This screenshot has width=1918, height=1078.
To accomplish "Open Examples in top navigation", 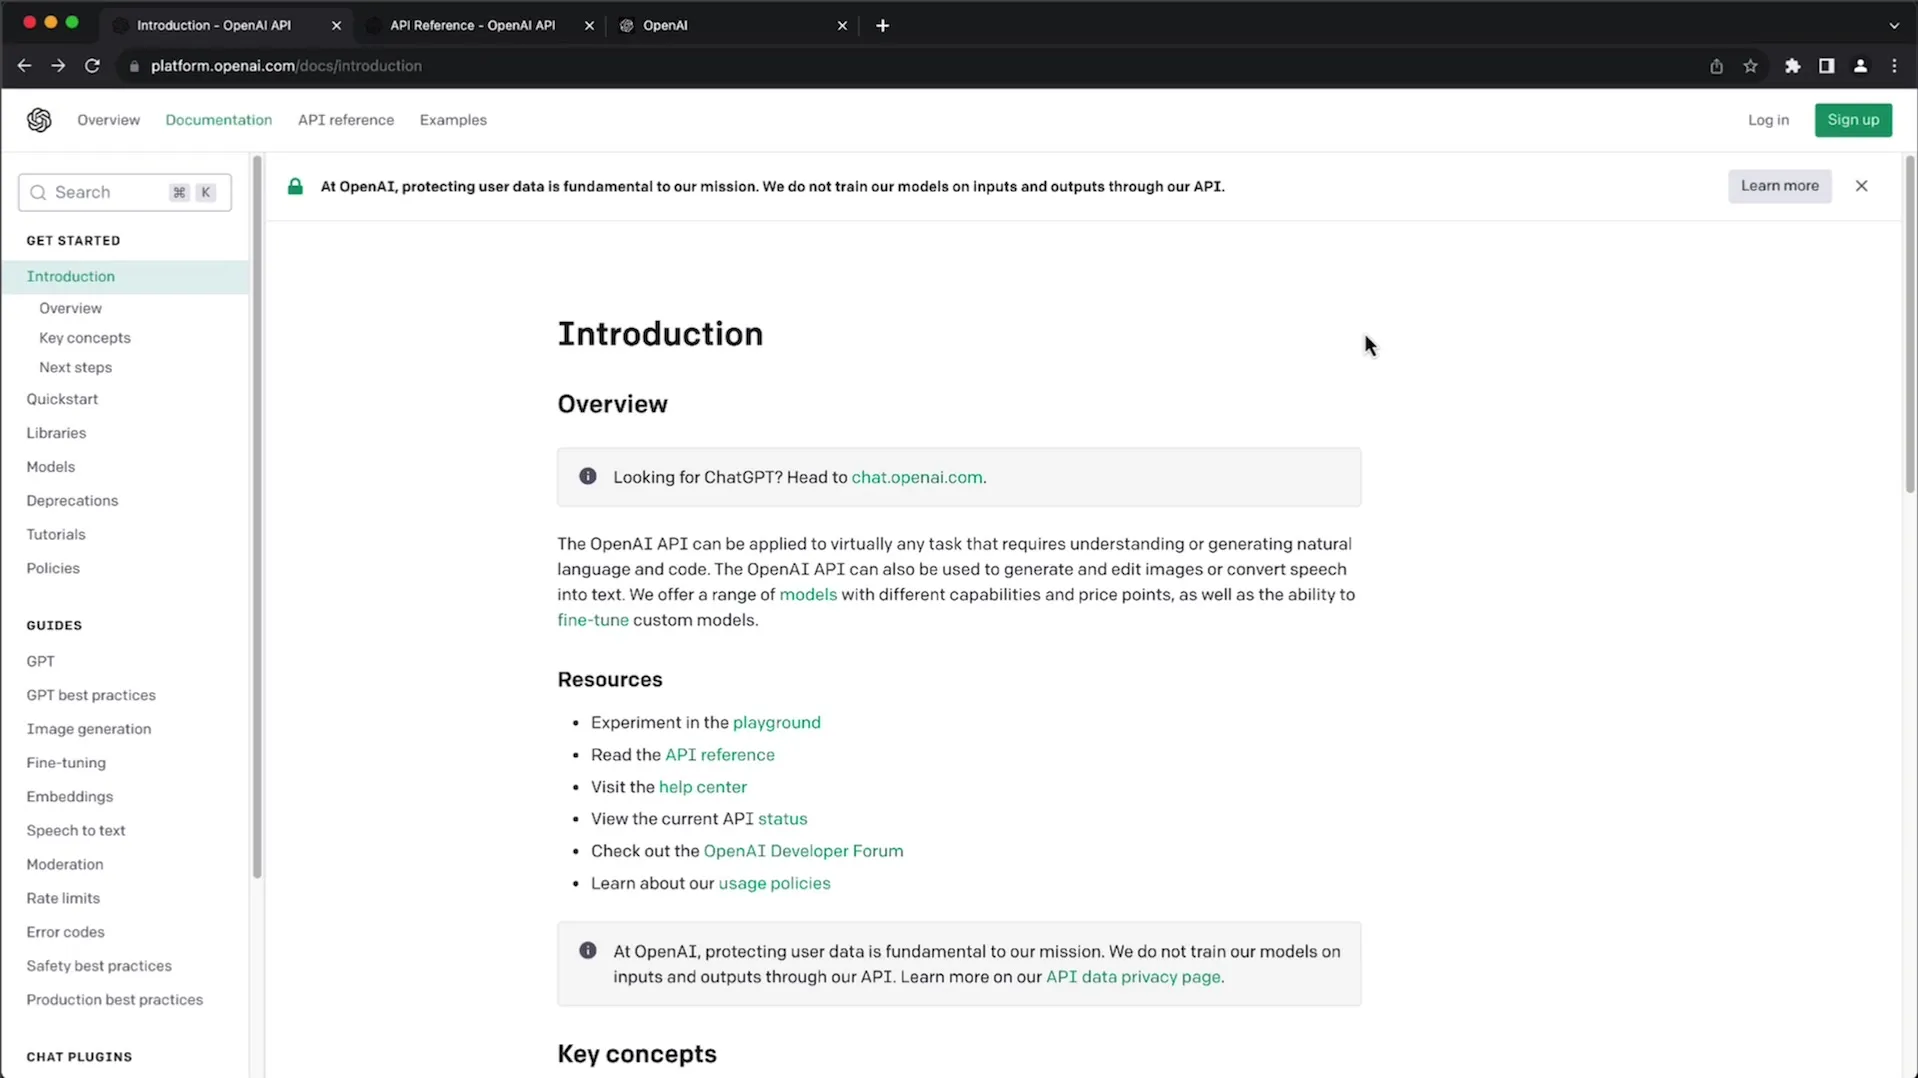I will [x=453, y=120].
